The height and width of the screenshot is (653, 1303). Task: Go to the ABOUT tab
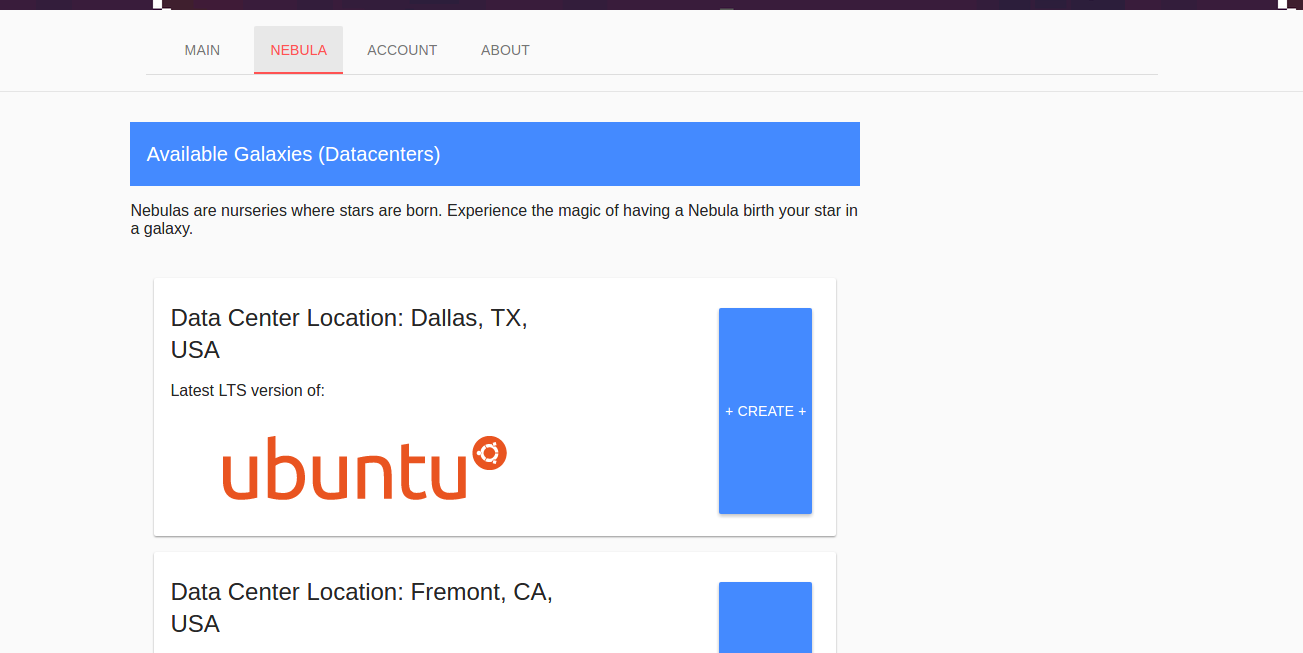click(505, 50)
